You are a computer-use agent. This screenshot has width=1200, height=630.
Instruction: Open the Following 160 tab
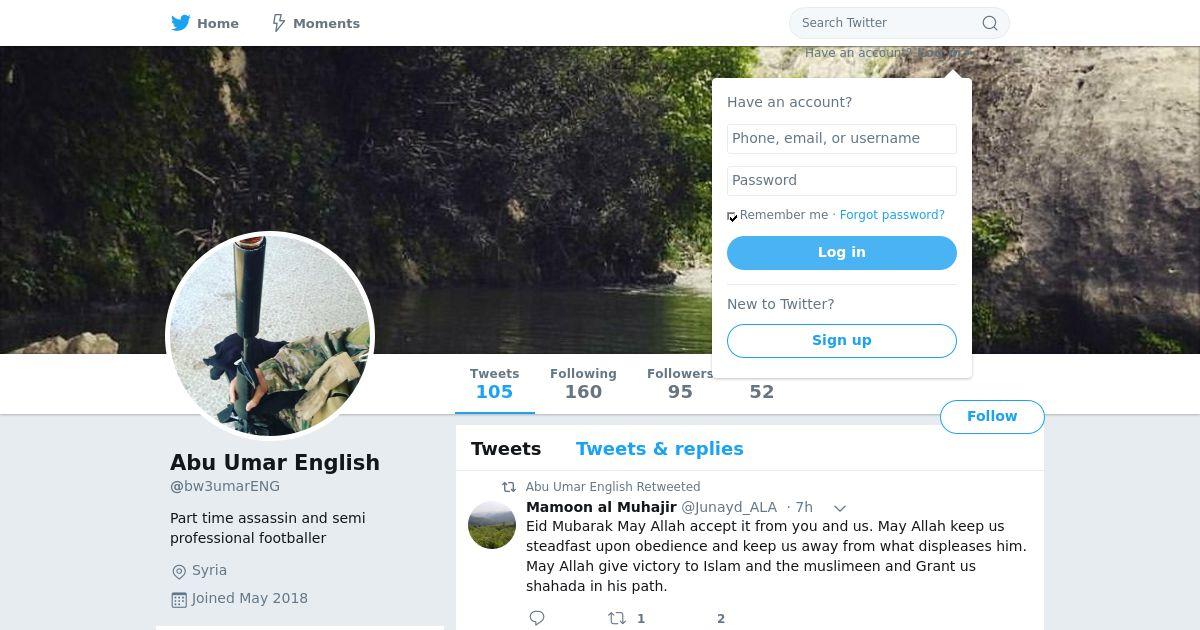point(583,383)
